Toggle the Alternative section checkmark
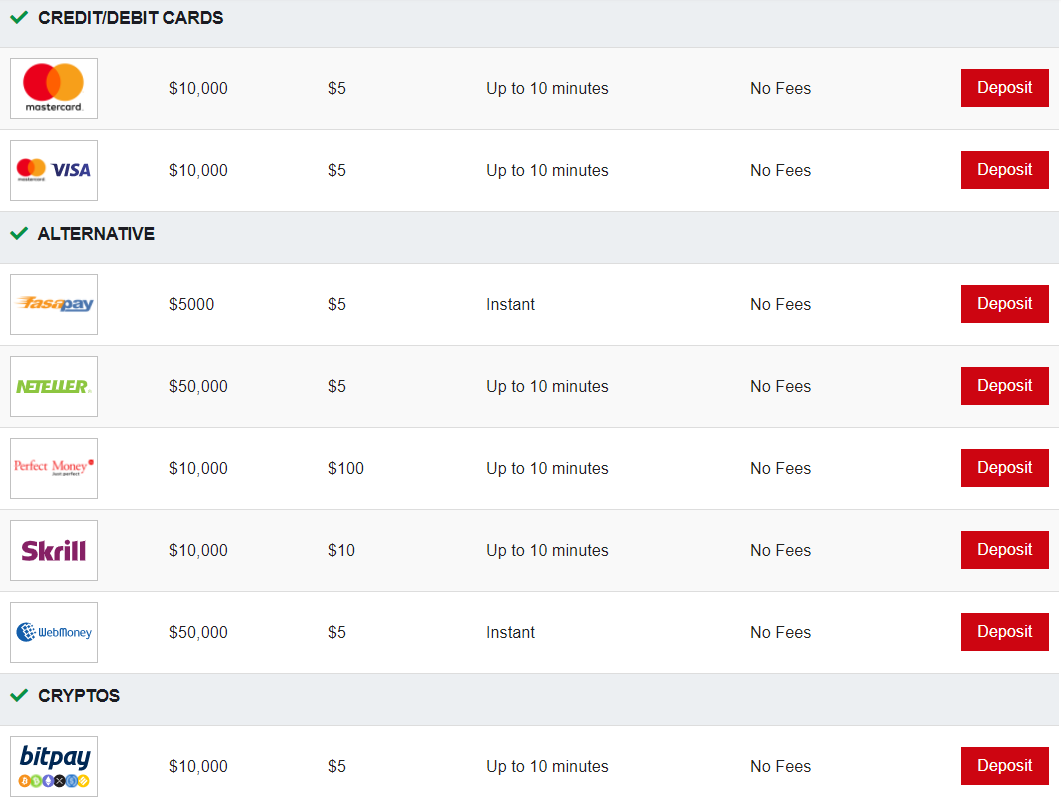The height and width of the screenshot is (807, 1061). (19, 233)
